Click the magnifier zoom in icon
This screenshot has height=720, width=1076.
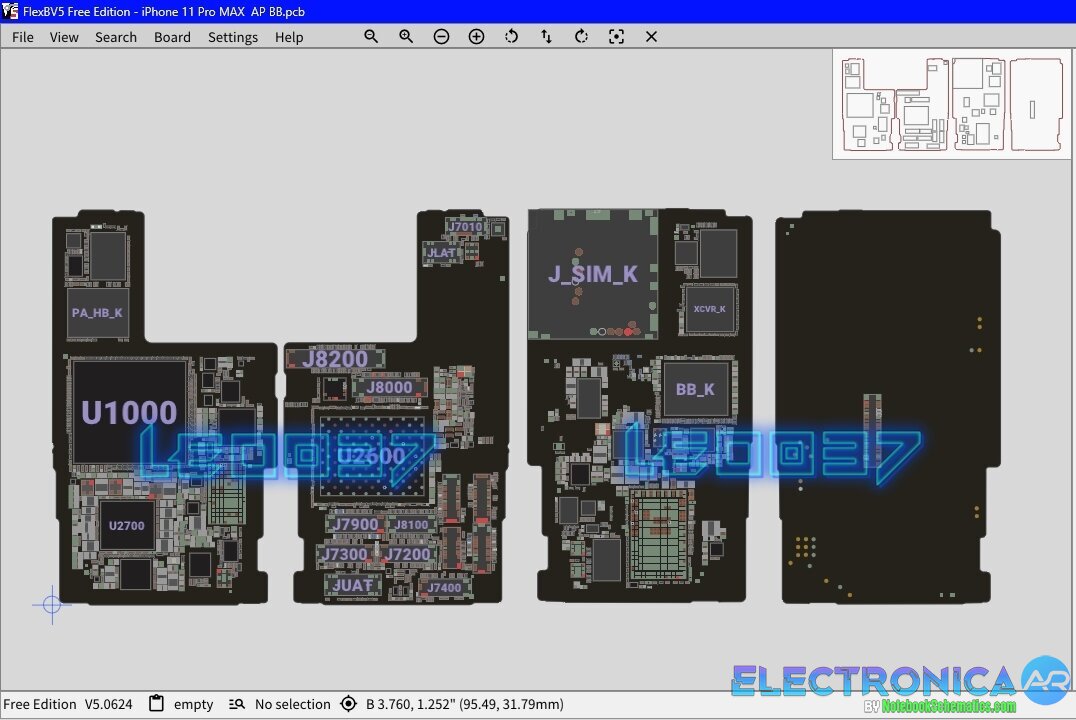pos(406,36)
